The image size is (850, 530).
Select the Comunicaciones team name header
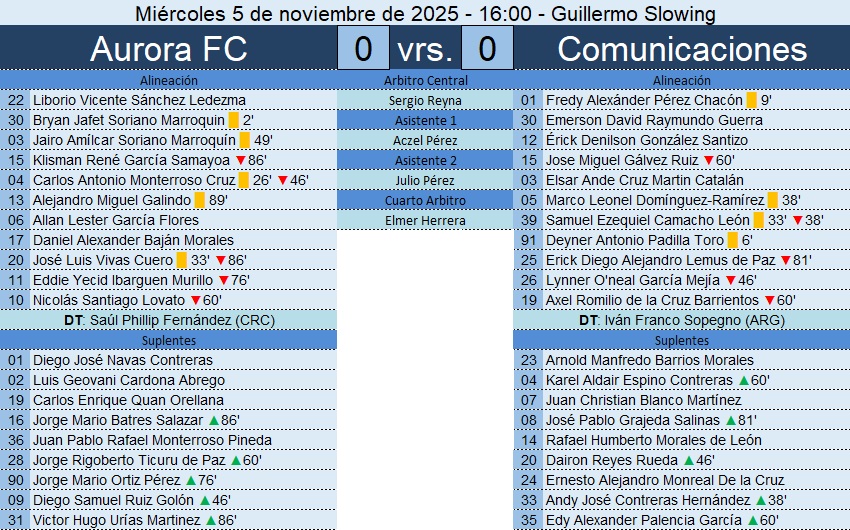tap(681, 49)
